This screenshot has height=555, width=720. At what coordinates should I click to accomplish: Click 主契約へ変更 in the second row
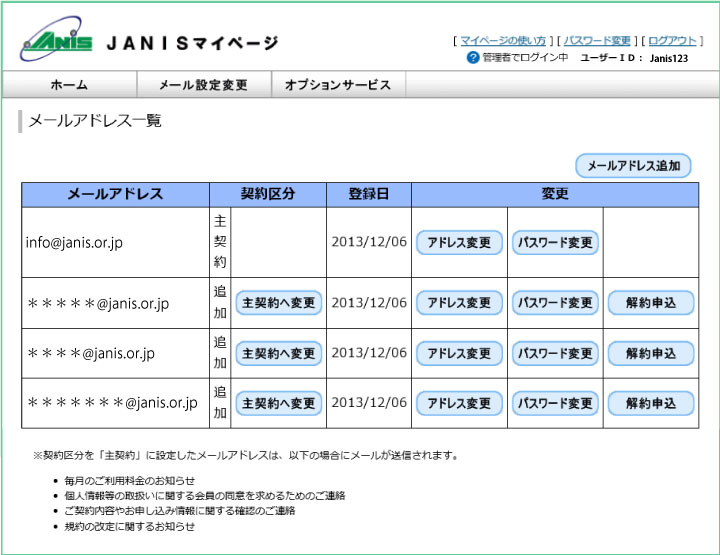point(279,303)
